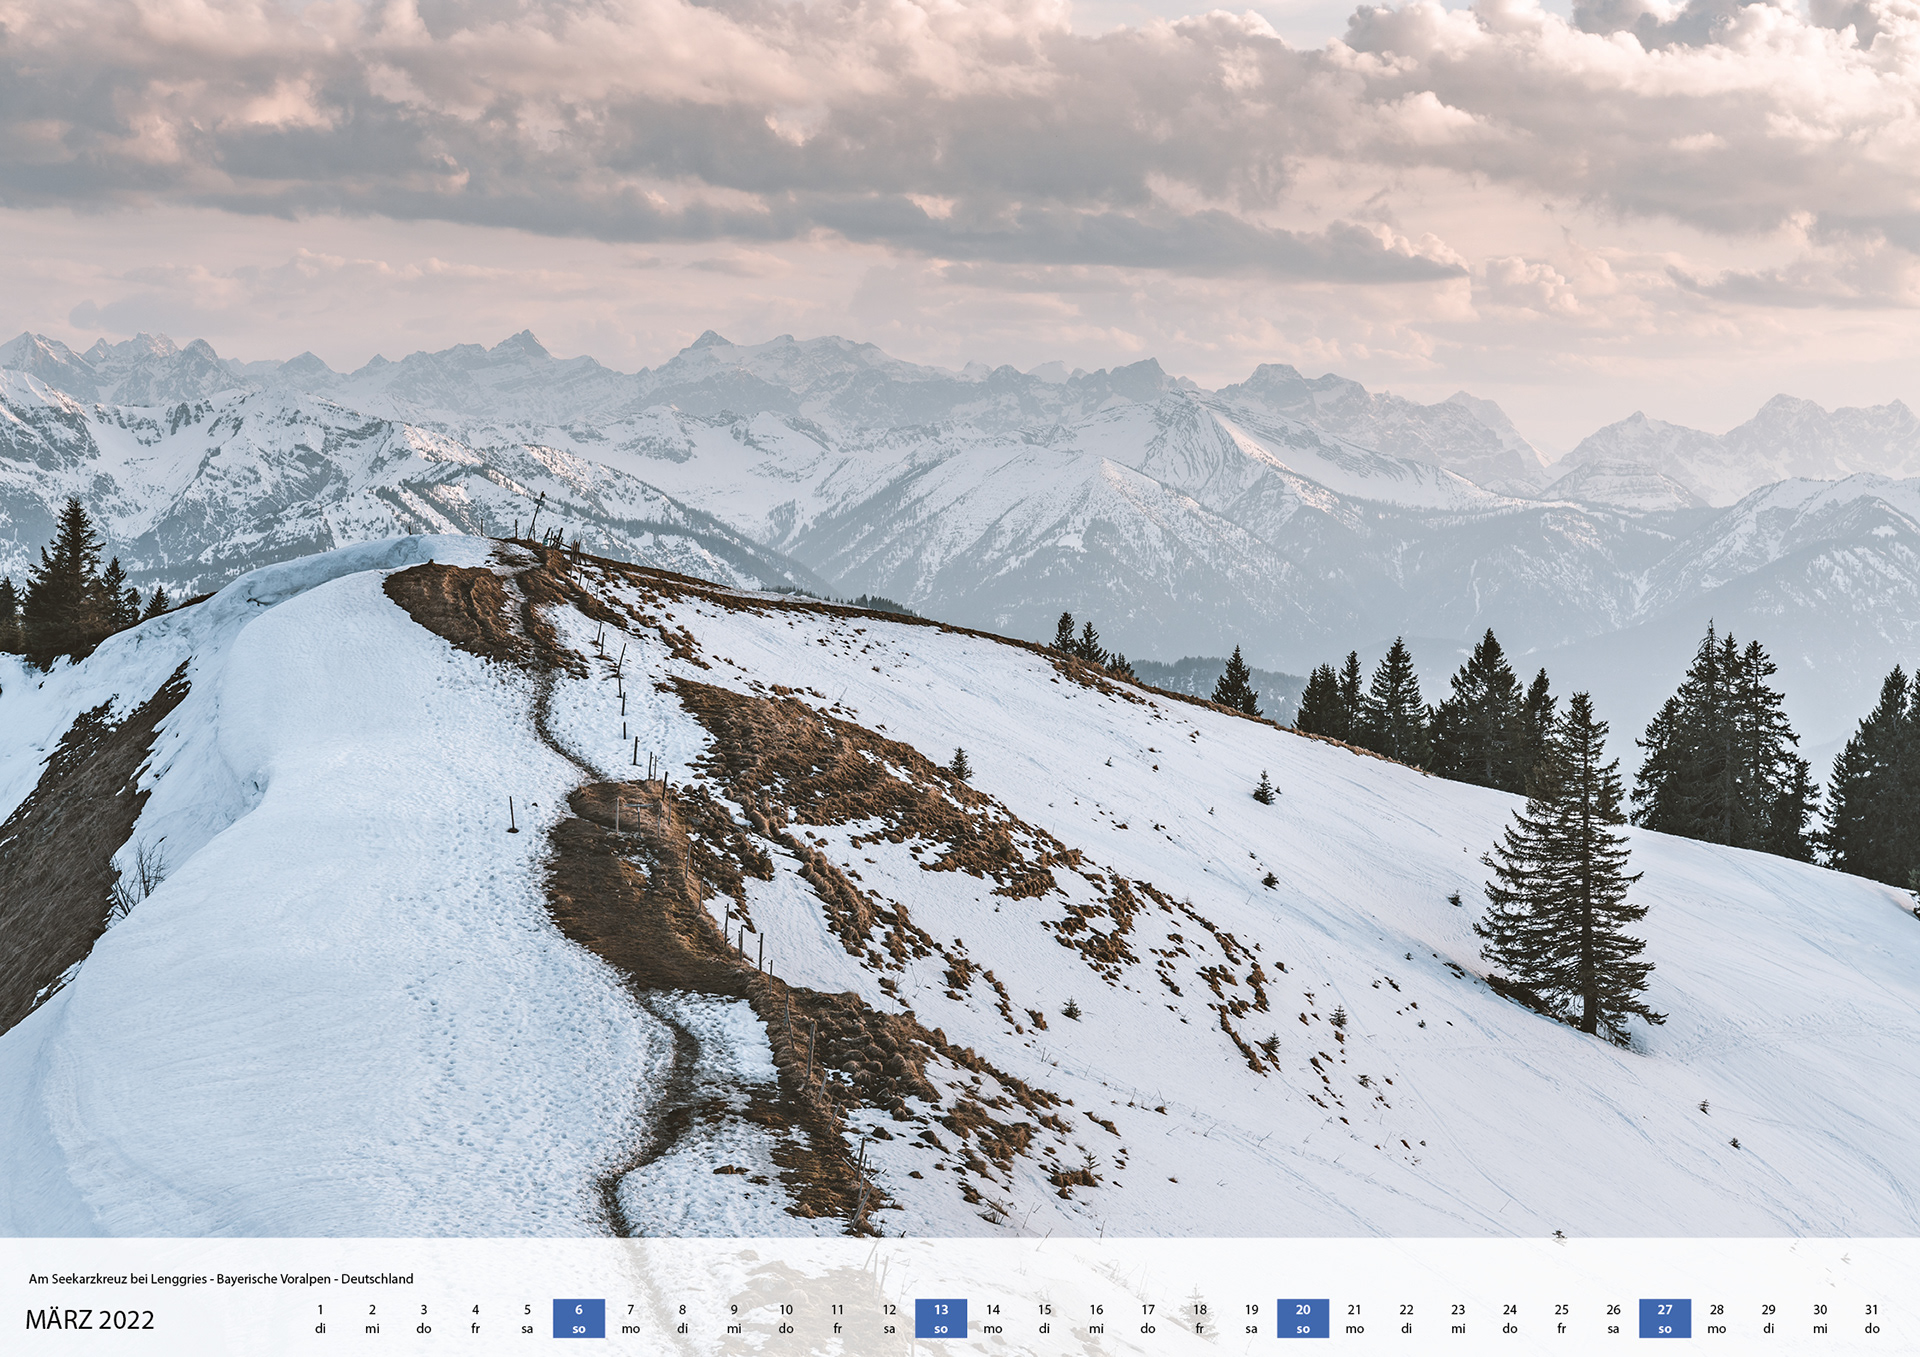The height and width of the screenshot is (1357, 1920).
Task: Select day 12 (sa) in the calendar strip
Action: coord(889,1319)
